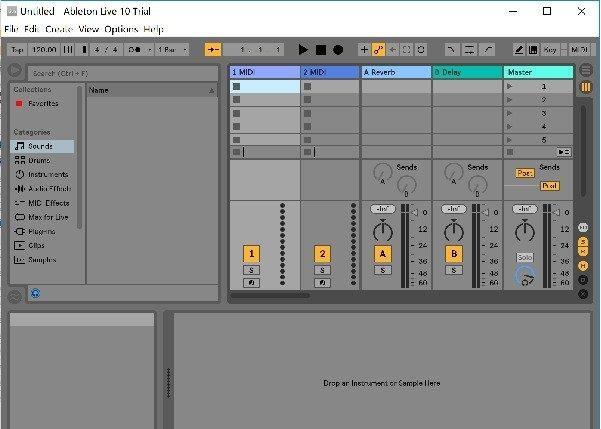Click the browser preview headphone icon
Image resolution: width=601 pixels, height=429 pixels.
pyautogui.click(x=35, y=294)
